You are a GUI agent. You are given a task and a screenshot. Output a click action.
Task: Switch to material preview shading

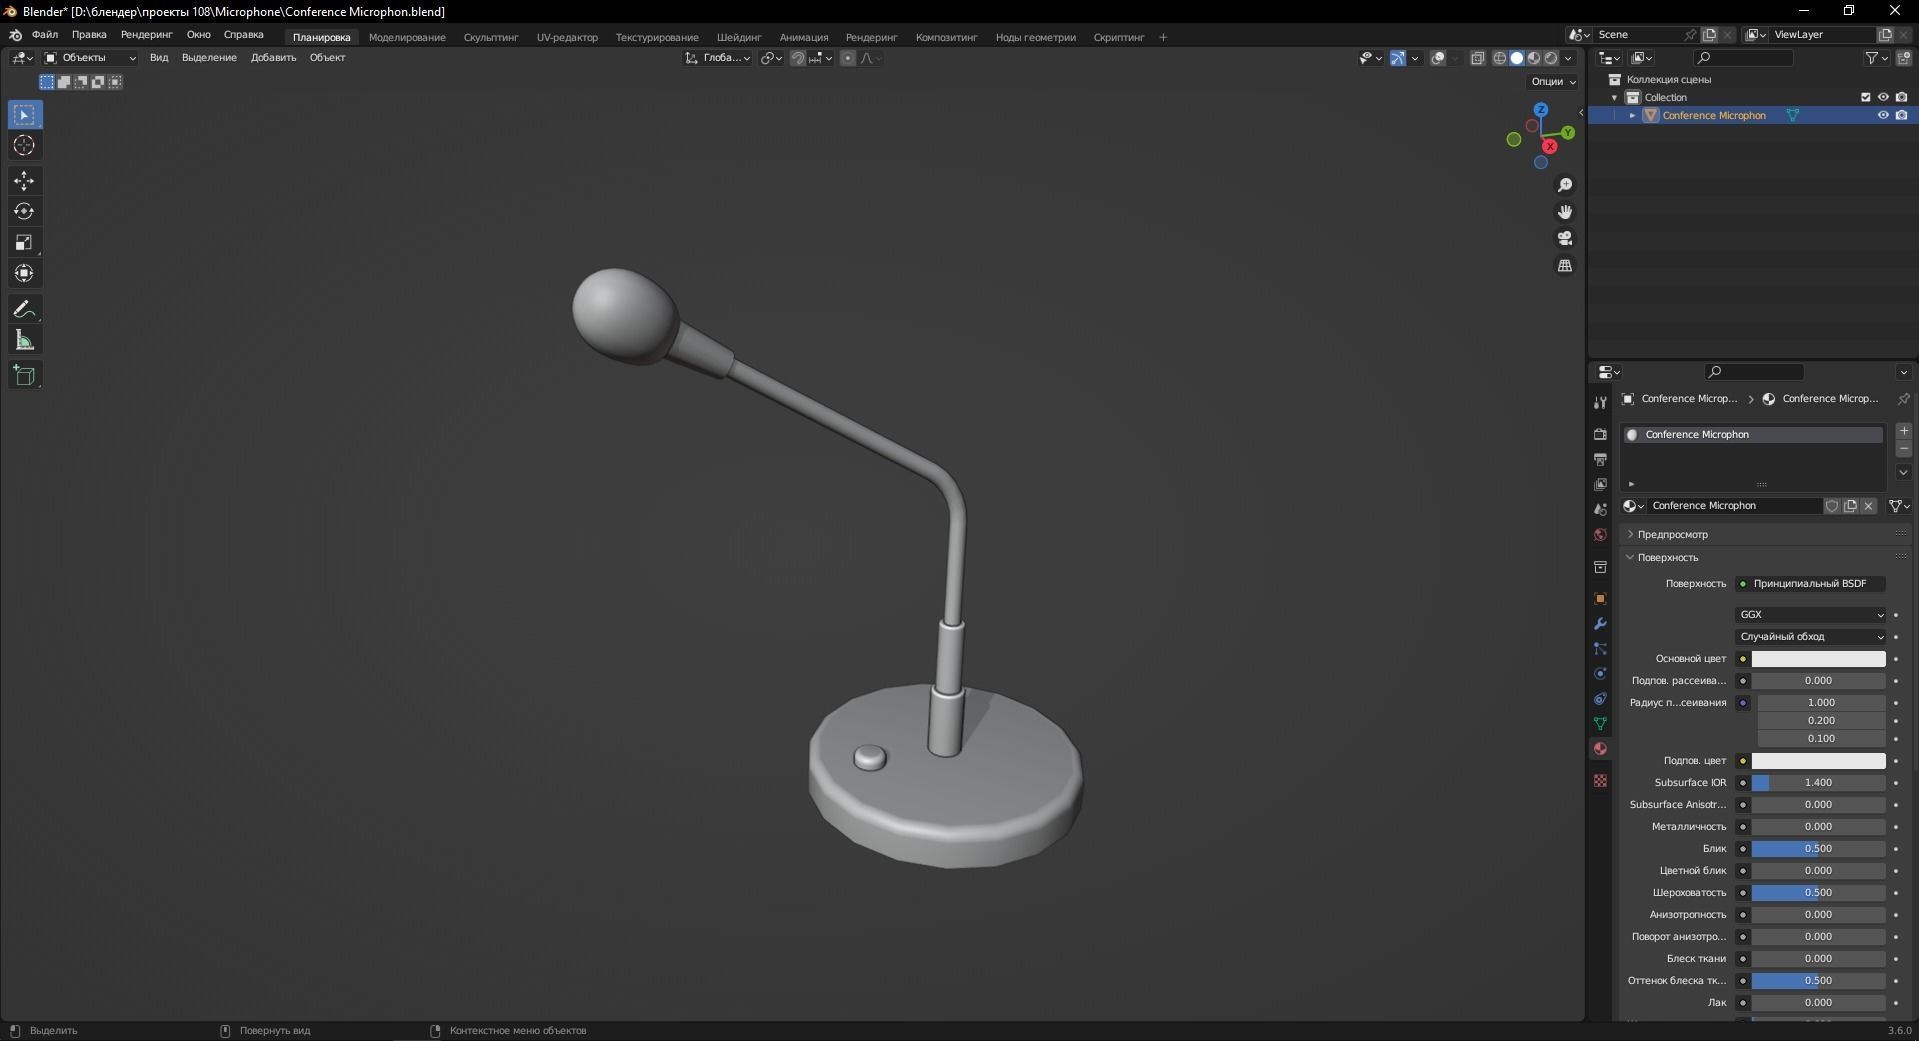click(x=1534, y=58)
